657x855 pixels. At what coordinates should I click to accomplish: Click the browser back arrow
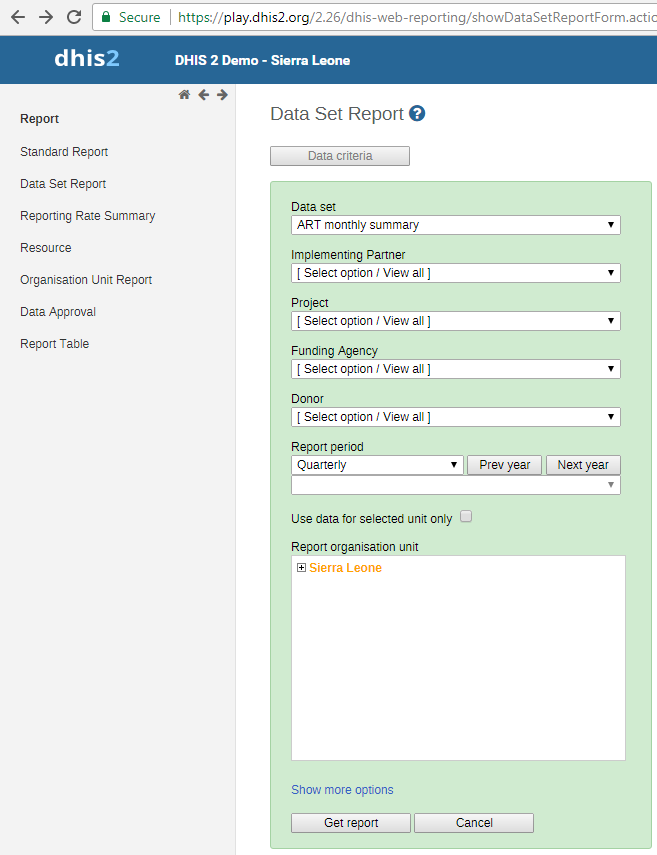coord(18,17)
